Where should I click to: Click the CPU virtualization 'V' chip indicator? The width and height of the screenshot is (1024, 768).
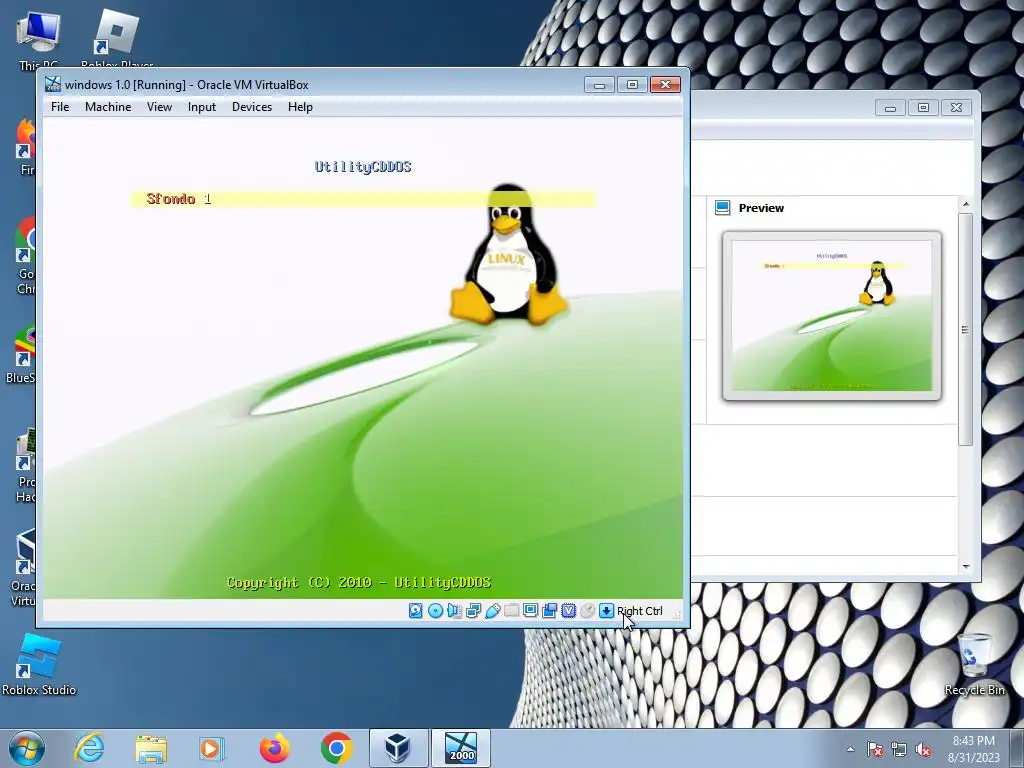click(569, 611)
